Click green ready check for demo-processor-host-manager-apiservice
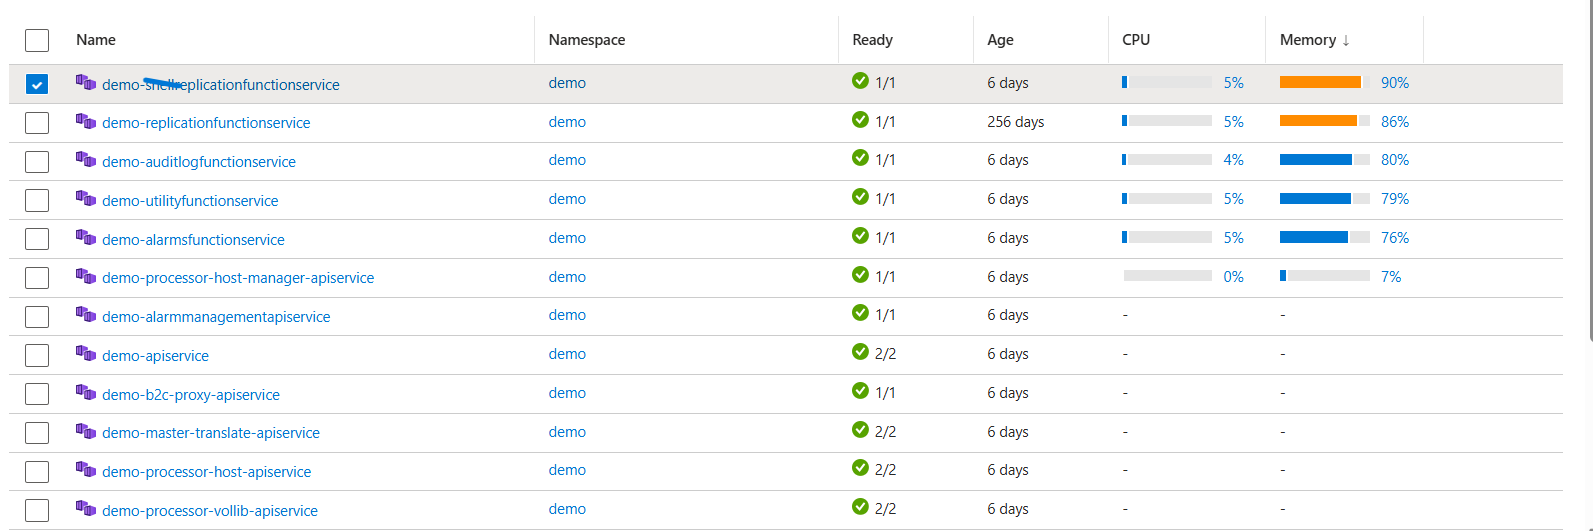The image size is (1593, 531). click(x=860, y=275)
